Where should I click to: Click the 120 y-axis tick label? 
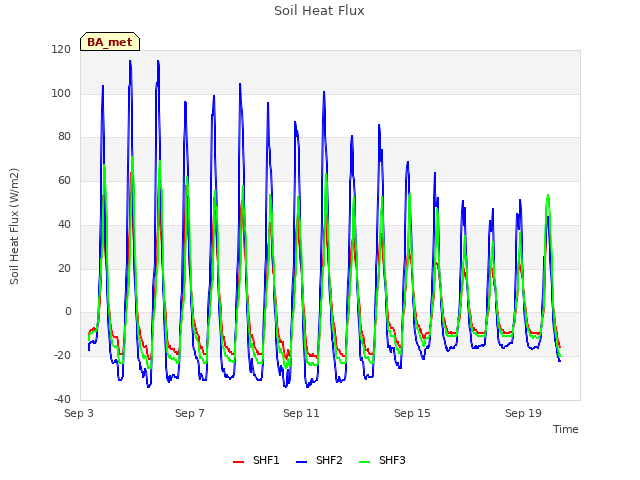(x=61, y=49)
